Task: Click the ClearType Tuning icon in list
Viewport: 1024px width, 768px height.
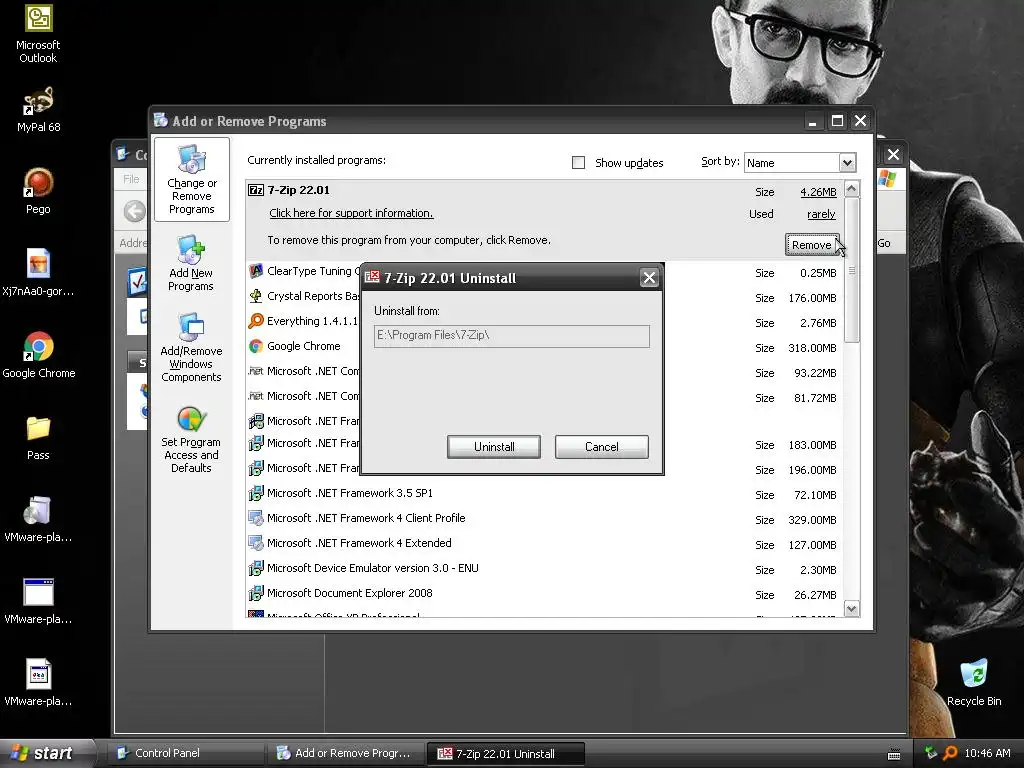Action: [256, 271]
